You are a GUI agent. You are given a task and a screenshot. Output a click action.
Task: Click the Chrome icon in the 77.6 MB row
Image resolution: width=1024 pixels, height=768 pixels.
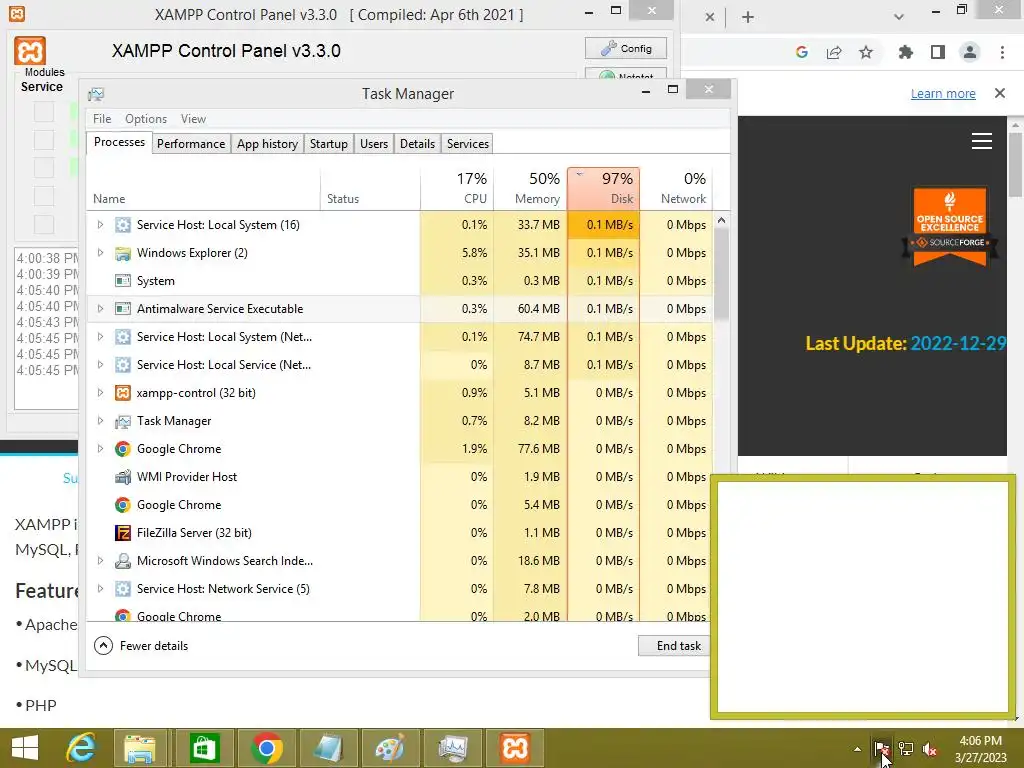click(123, 449)
